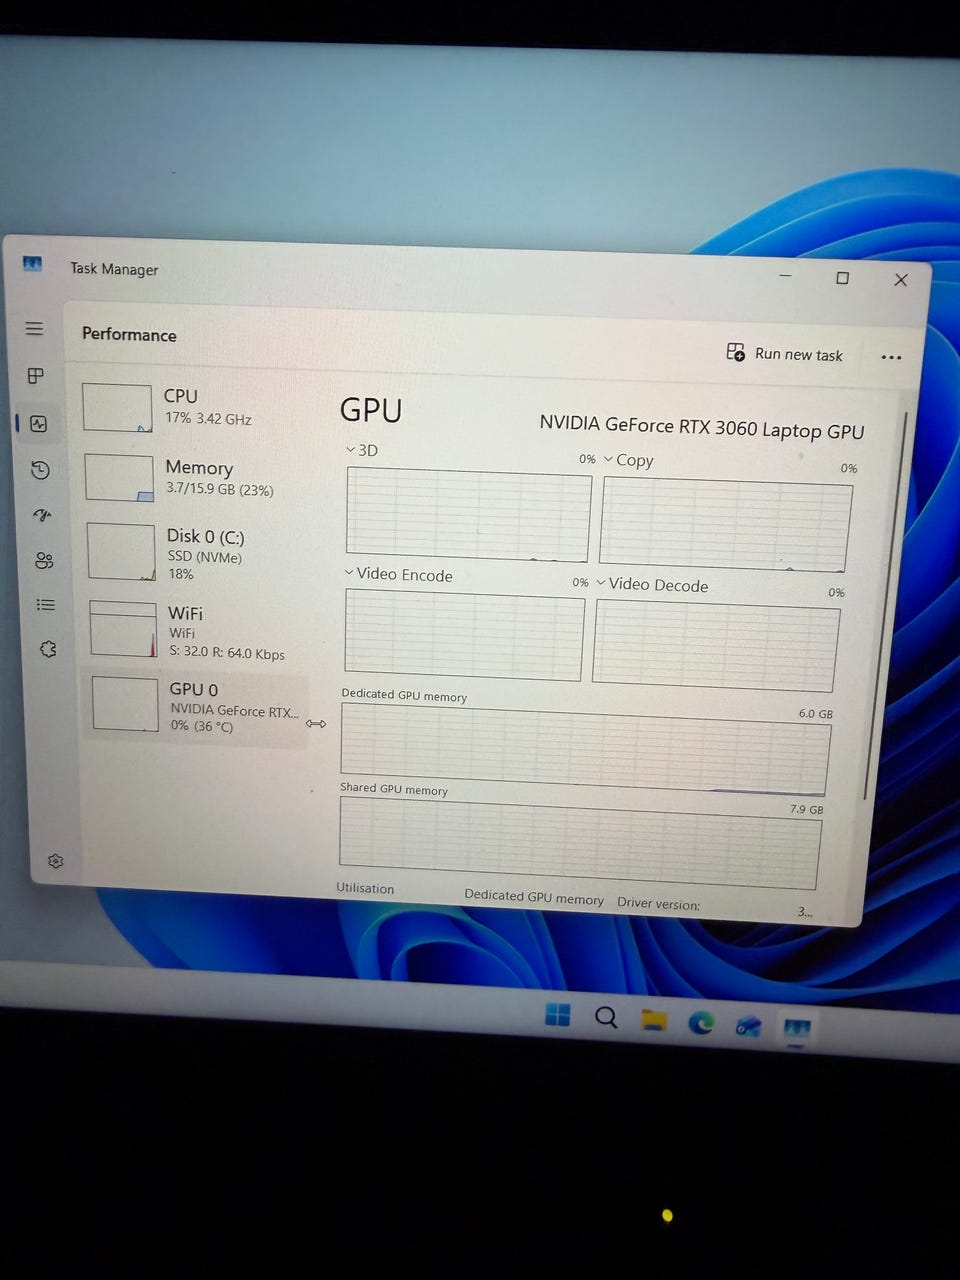960x1280 pixels.
Task: Select the Performance page icon in sidebar
Action: [38, 424]
